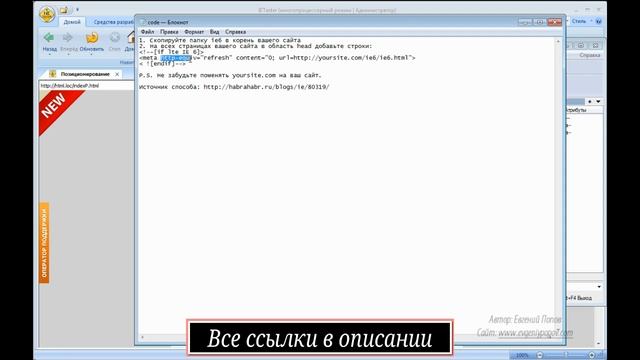Image resolution: width=640 pixels, height=360 pixels.
Task: Switch to the Средства разработки ribbon tab
Action: click(x=113, y=22)
